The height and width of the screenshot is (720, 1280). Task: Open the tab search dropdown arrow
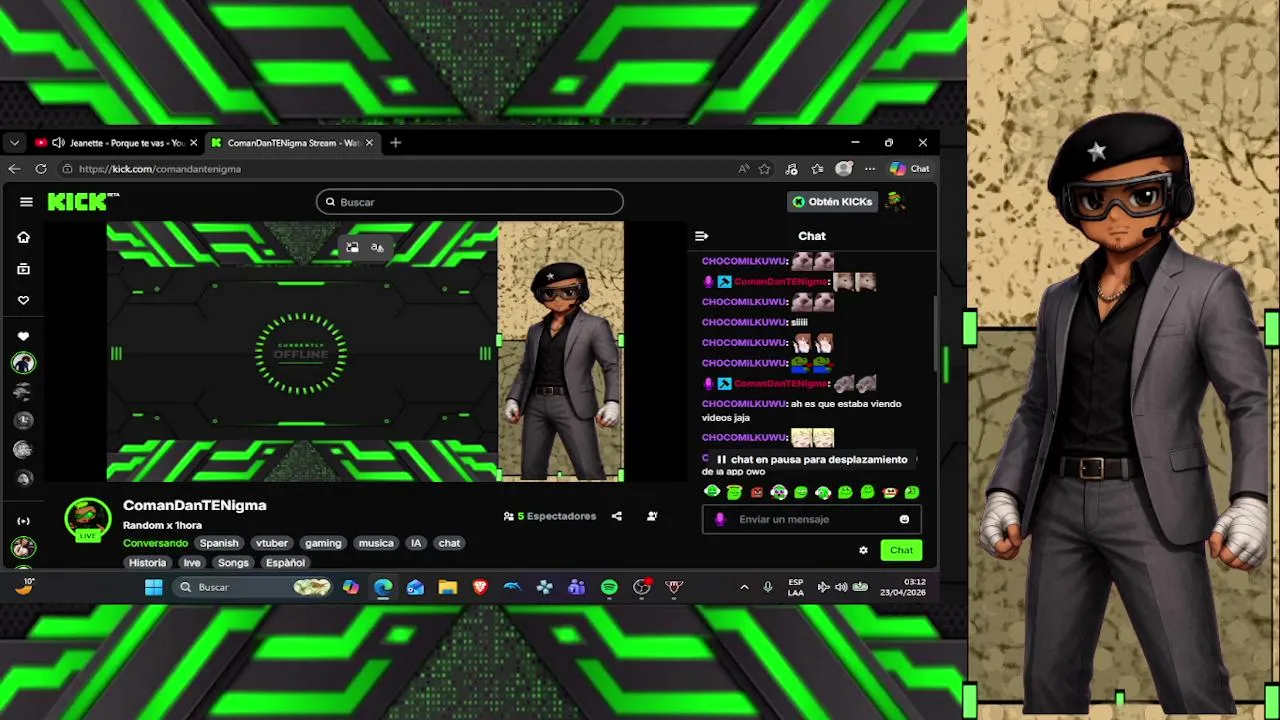tap(14, 143)
